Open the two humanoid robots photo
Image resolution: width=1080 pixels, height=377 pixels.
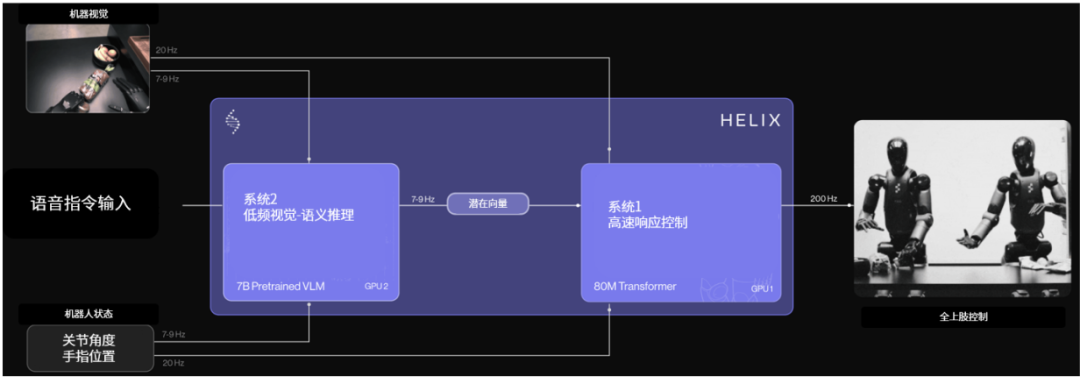tap(962, 209)
